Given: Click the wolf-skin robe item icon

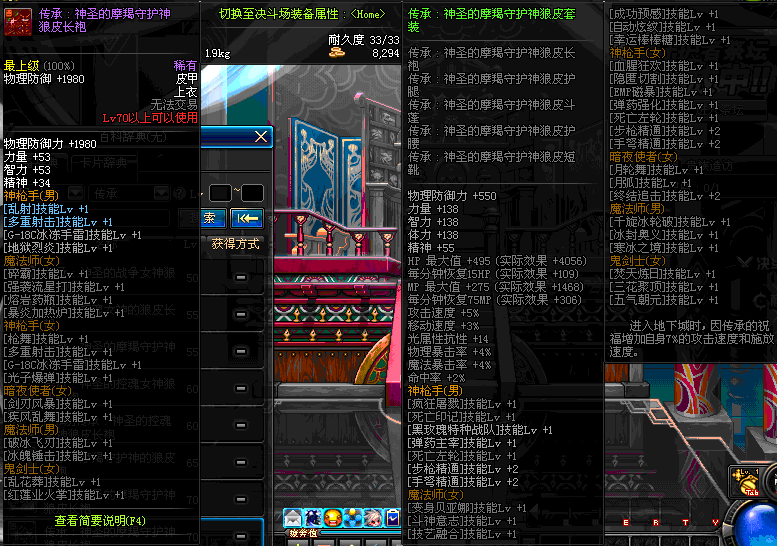Looking at the screenshot, I should point(19,19).
